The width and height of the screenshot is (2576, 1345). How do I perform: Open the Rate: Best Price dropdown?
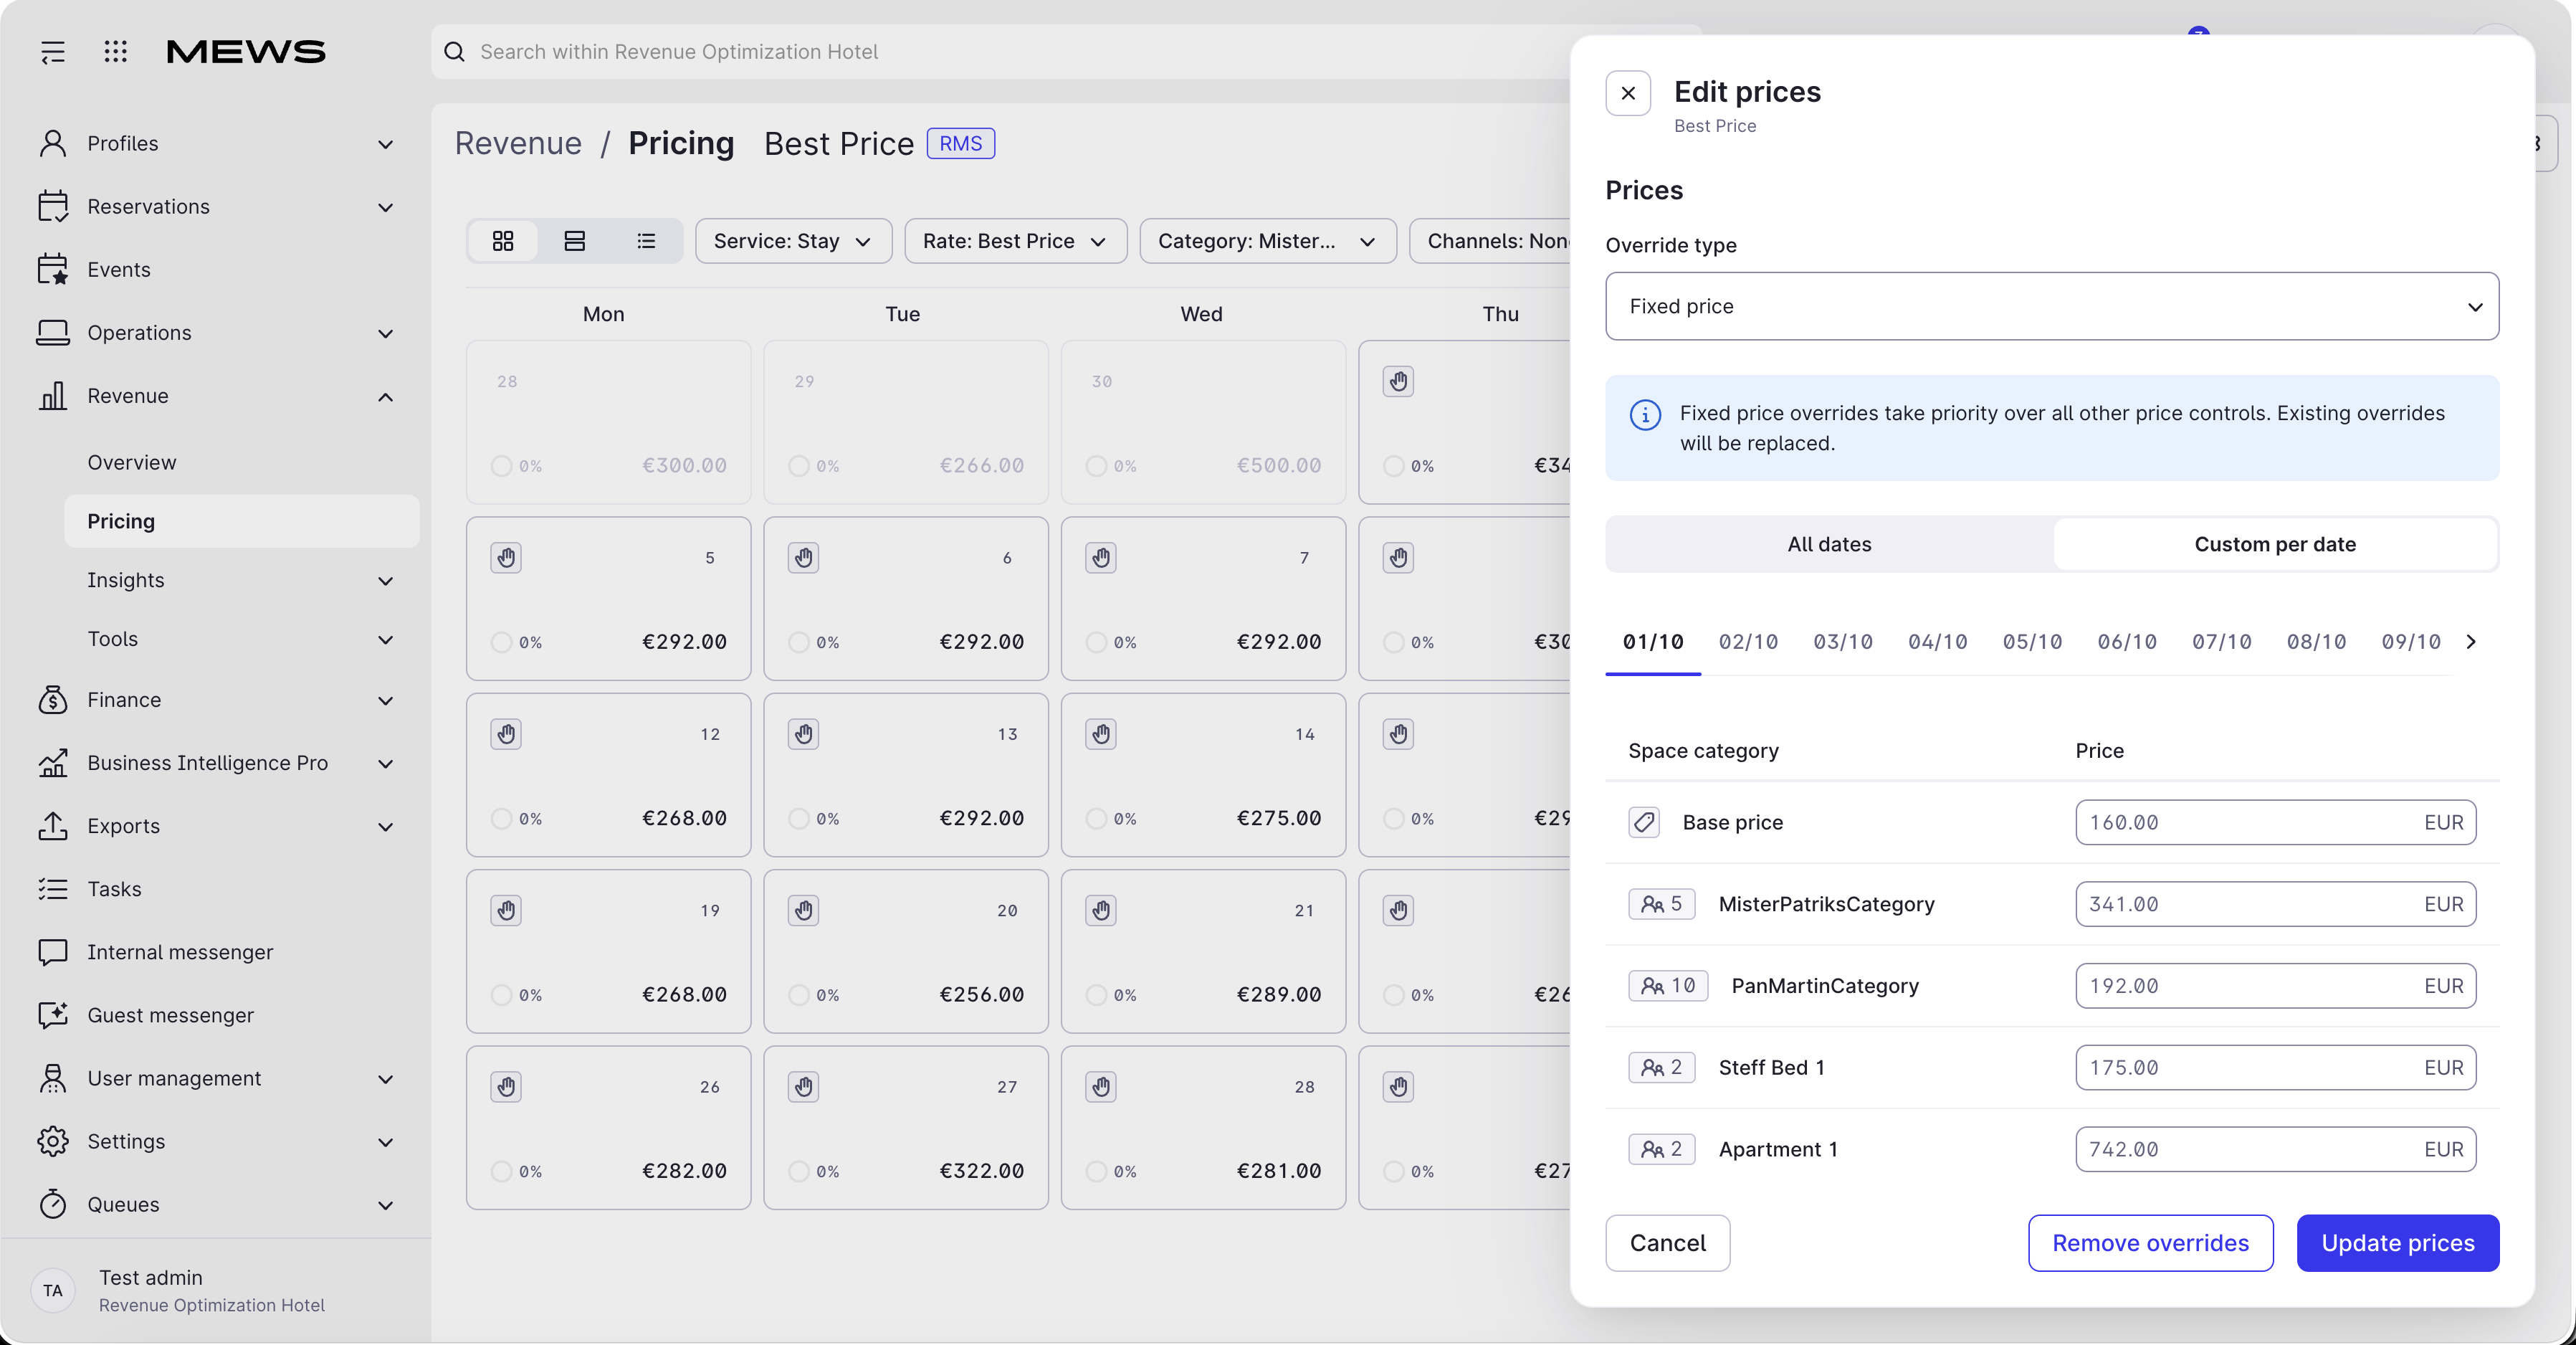[1015, 241]
